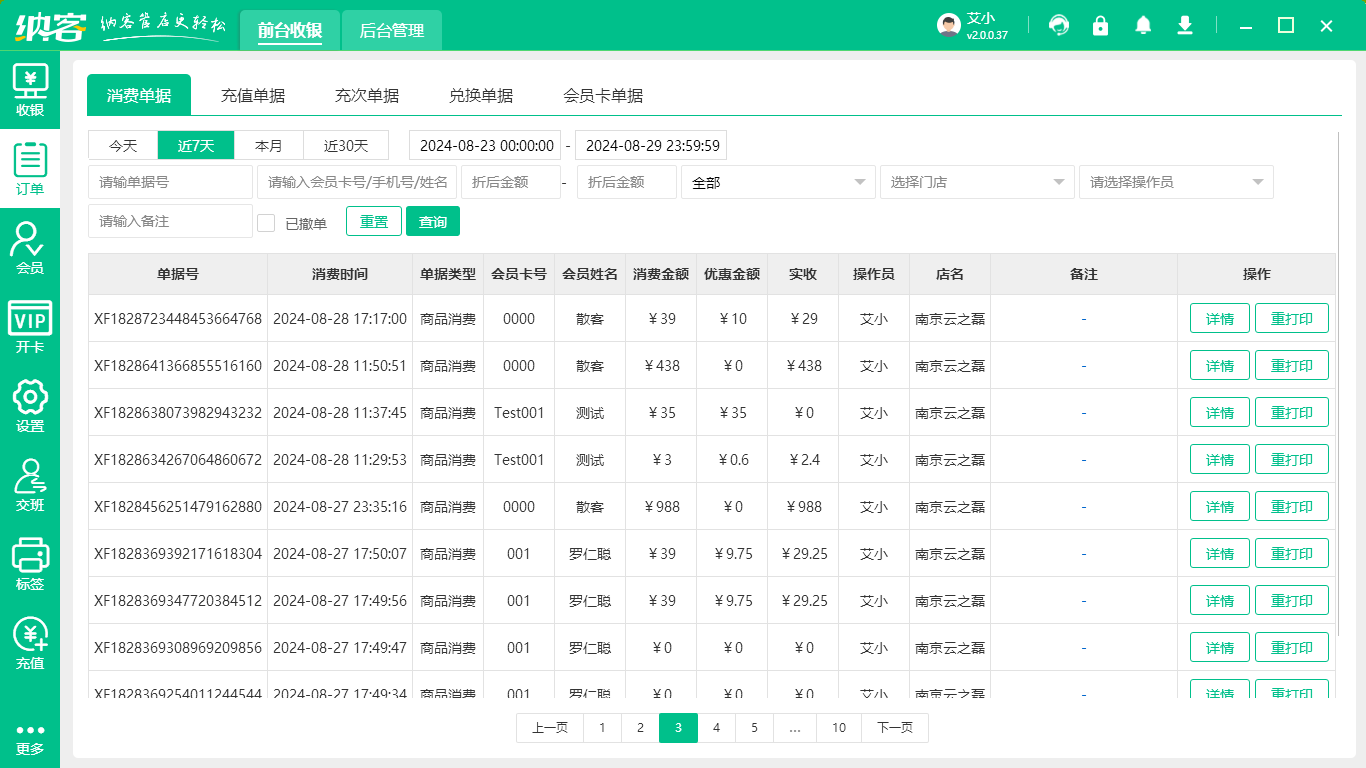1366x768 pixels.
Task: Show 更多 more options in sidebar
Action: coord(30,739)
